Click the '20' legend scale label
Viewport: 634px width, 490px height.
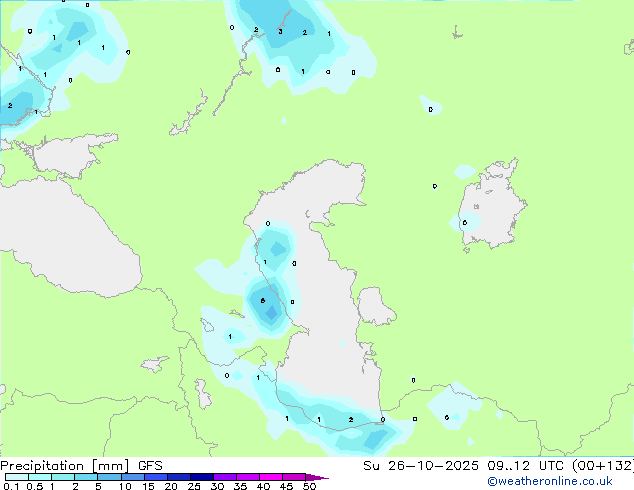click(x=171, y=486)
